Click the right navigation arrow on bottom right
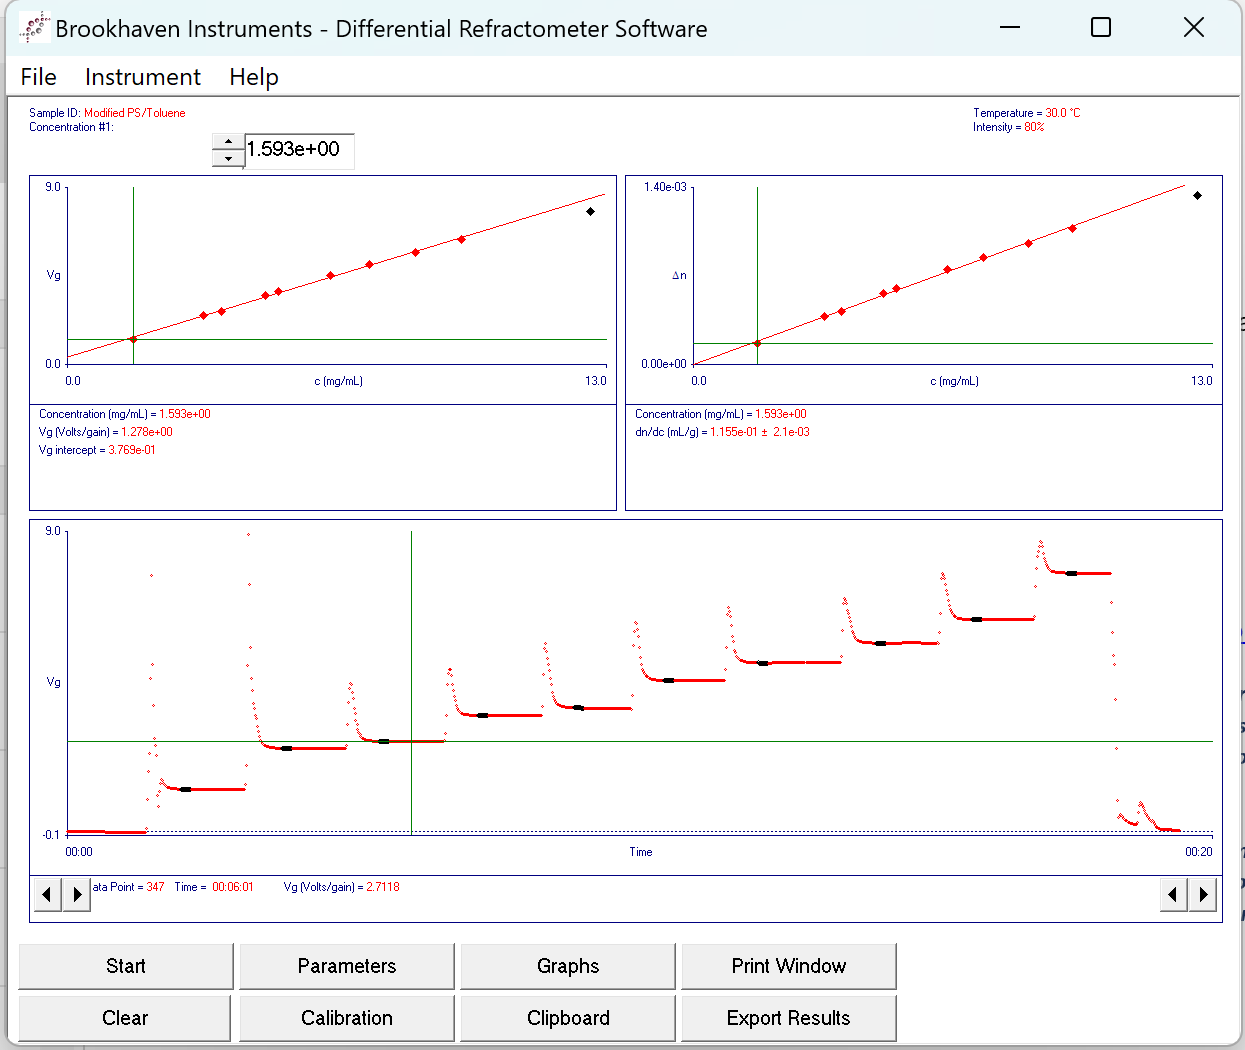The image size is (1245, 1050). (1202, 894)
